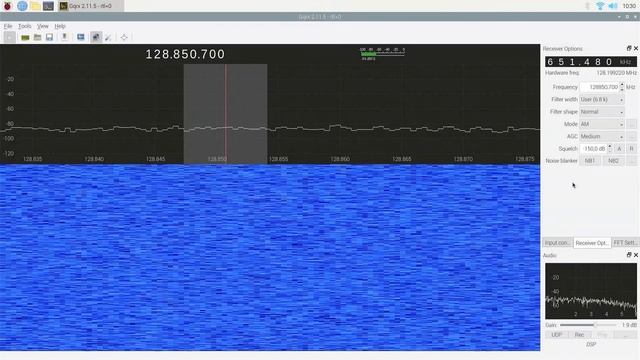
Task: Undock the Receiver Options panel
Action: 629,48
